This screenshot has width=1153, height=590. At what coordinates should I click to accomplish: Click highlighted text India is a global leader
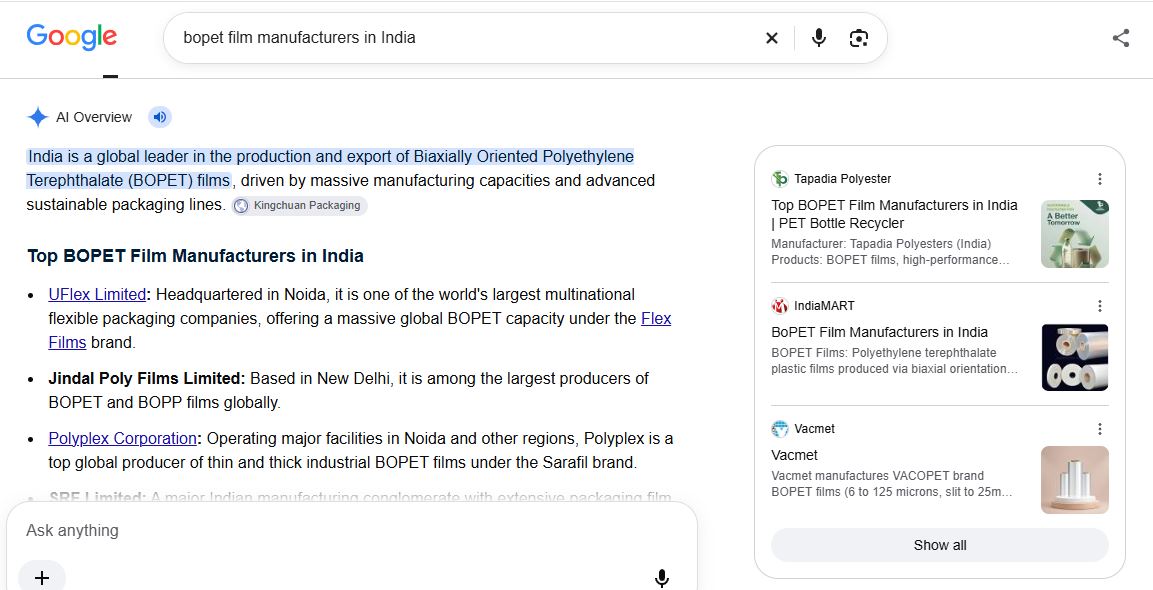tap(330, 168)
